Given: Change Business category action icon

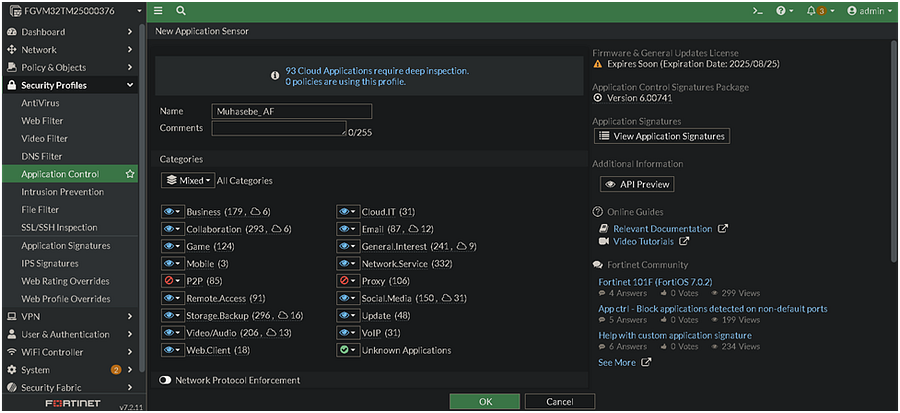Looking at the screenshot, I should (172, 212).
